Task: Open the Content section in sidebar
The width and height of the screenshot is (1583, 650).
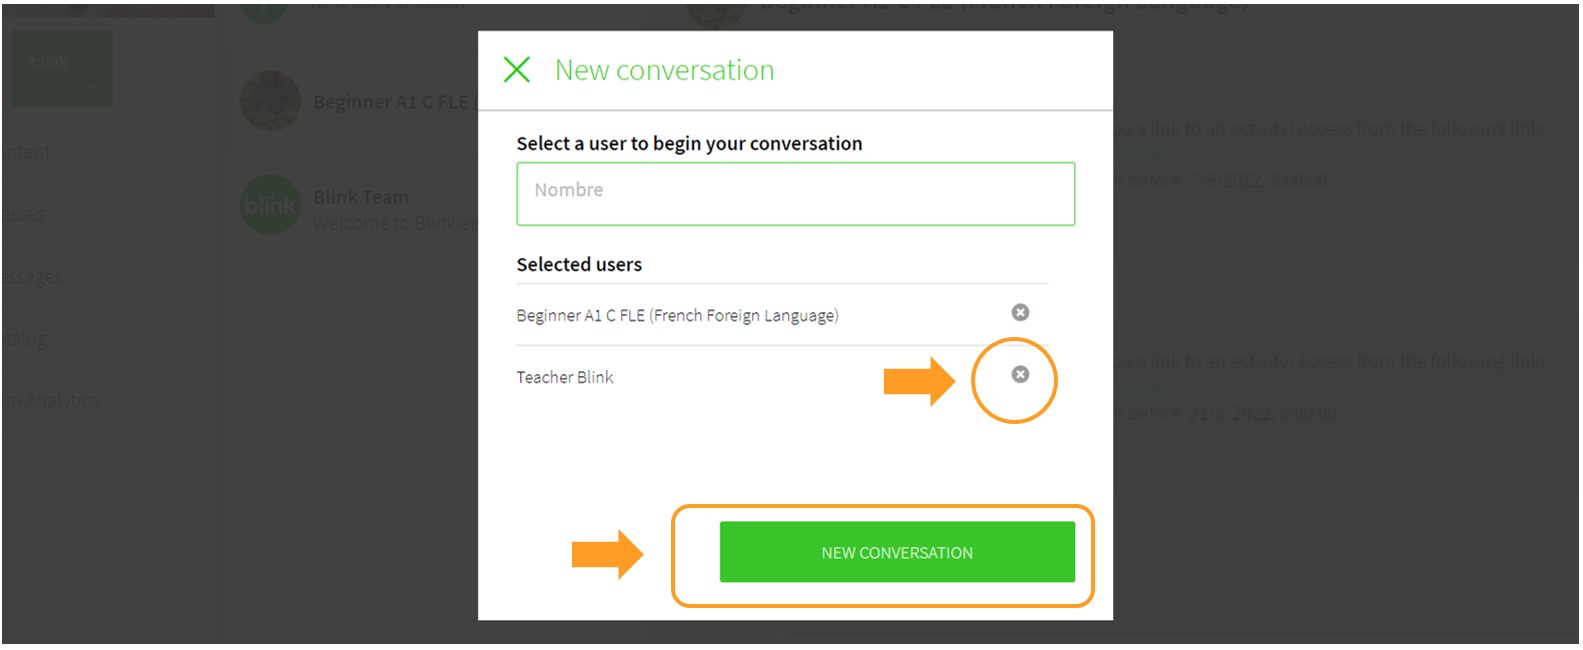Action: (x=28, y=153)
